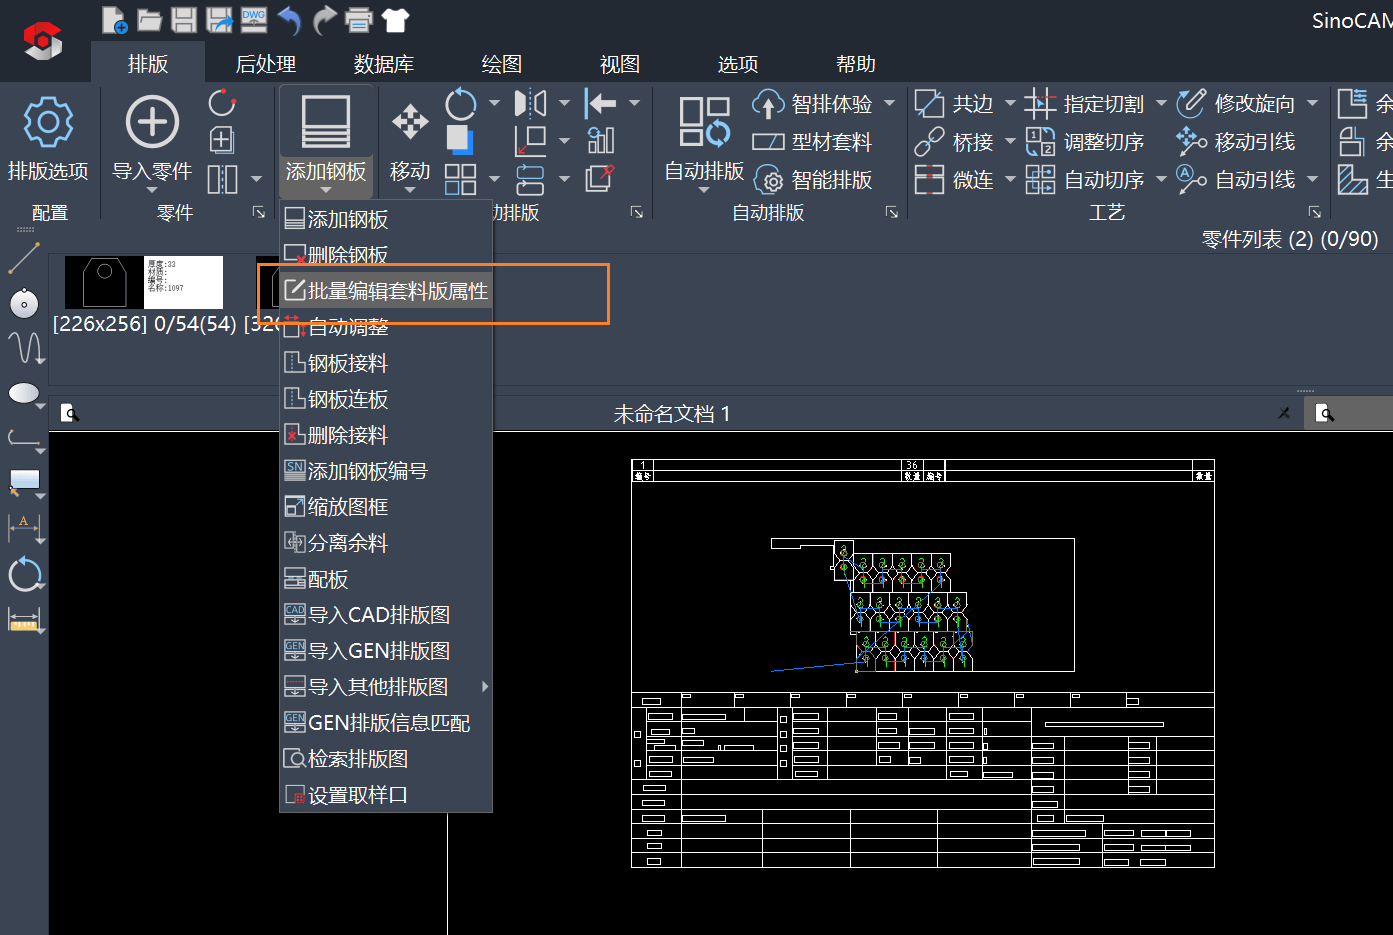Image resolution: width=1393 pixels, height=935 pixels.
Task: Choose 批量编辑套料版属性 from the menu
Action: coord(397,291)
